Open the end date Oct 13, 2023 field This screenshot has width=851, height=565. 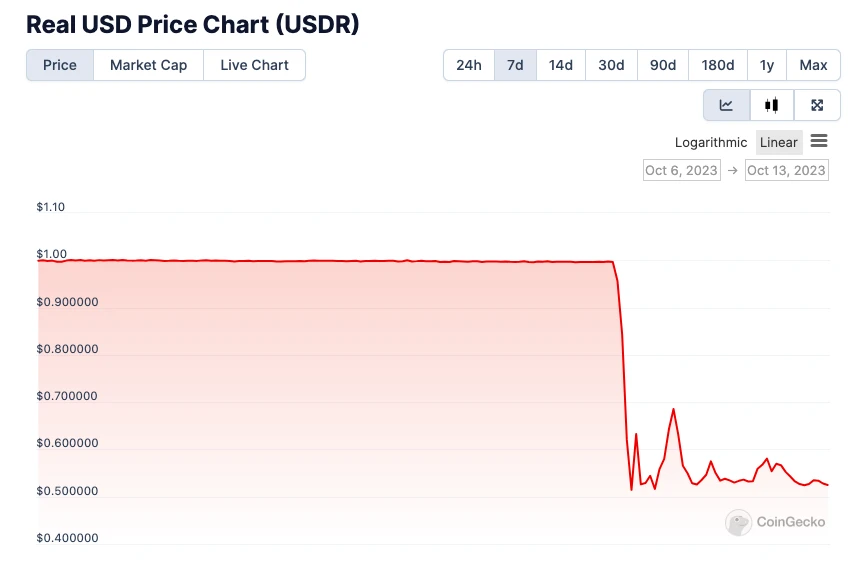tap(787, 170)
